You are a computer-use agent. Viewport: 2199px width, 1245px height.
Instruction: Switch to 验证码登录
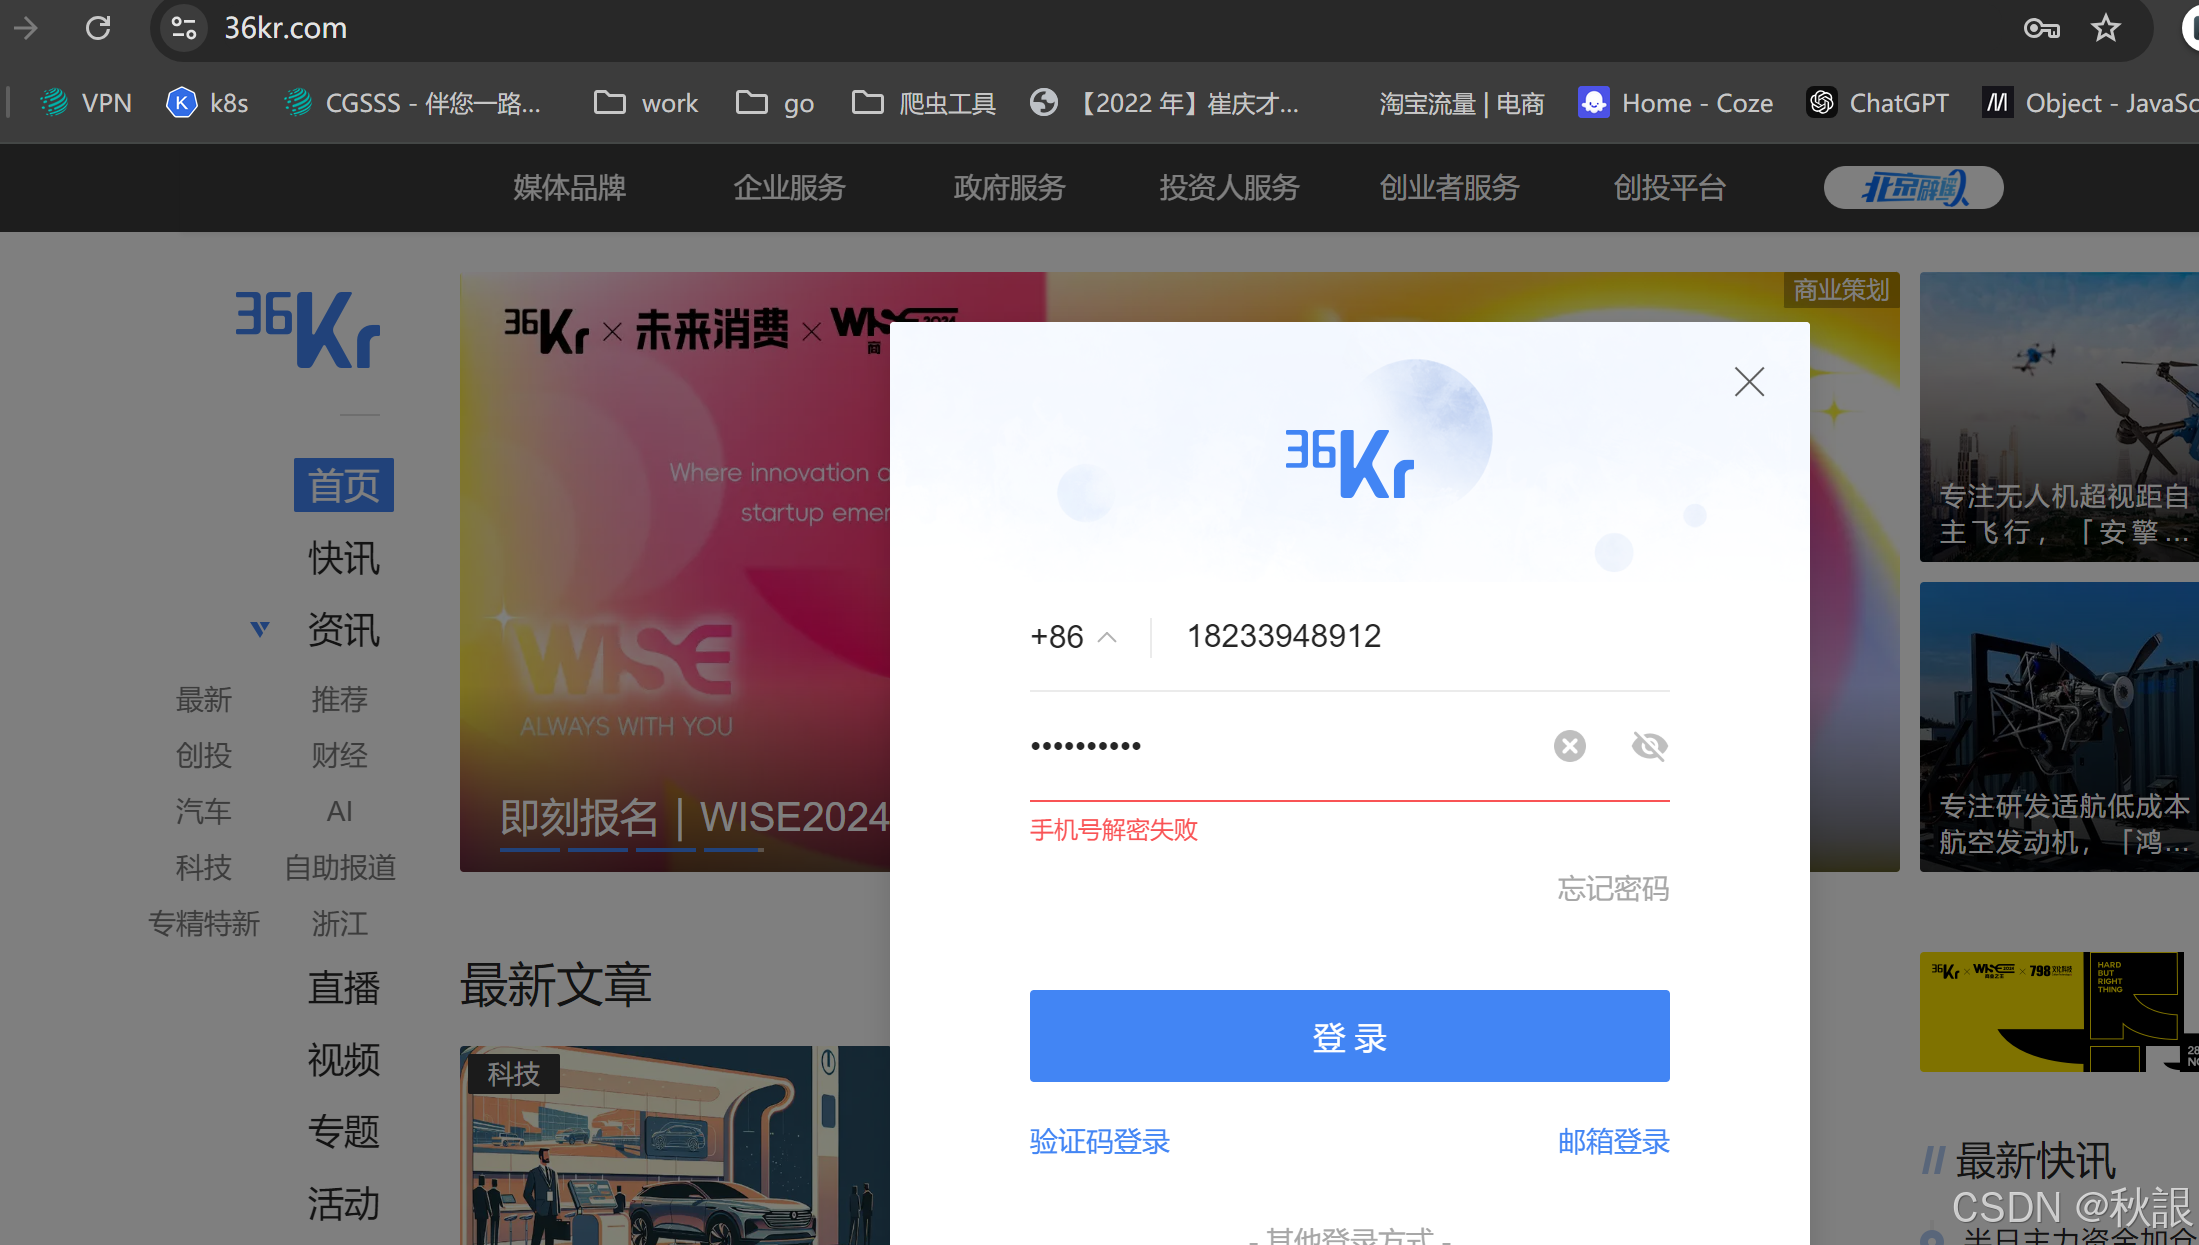[x=1100, y=1141]
